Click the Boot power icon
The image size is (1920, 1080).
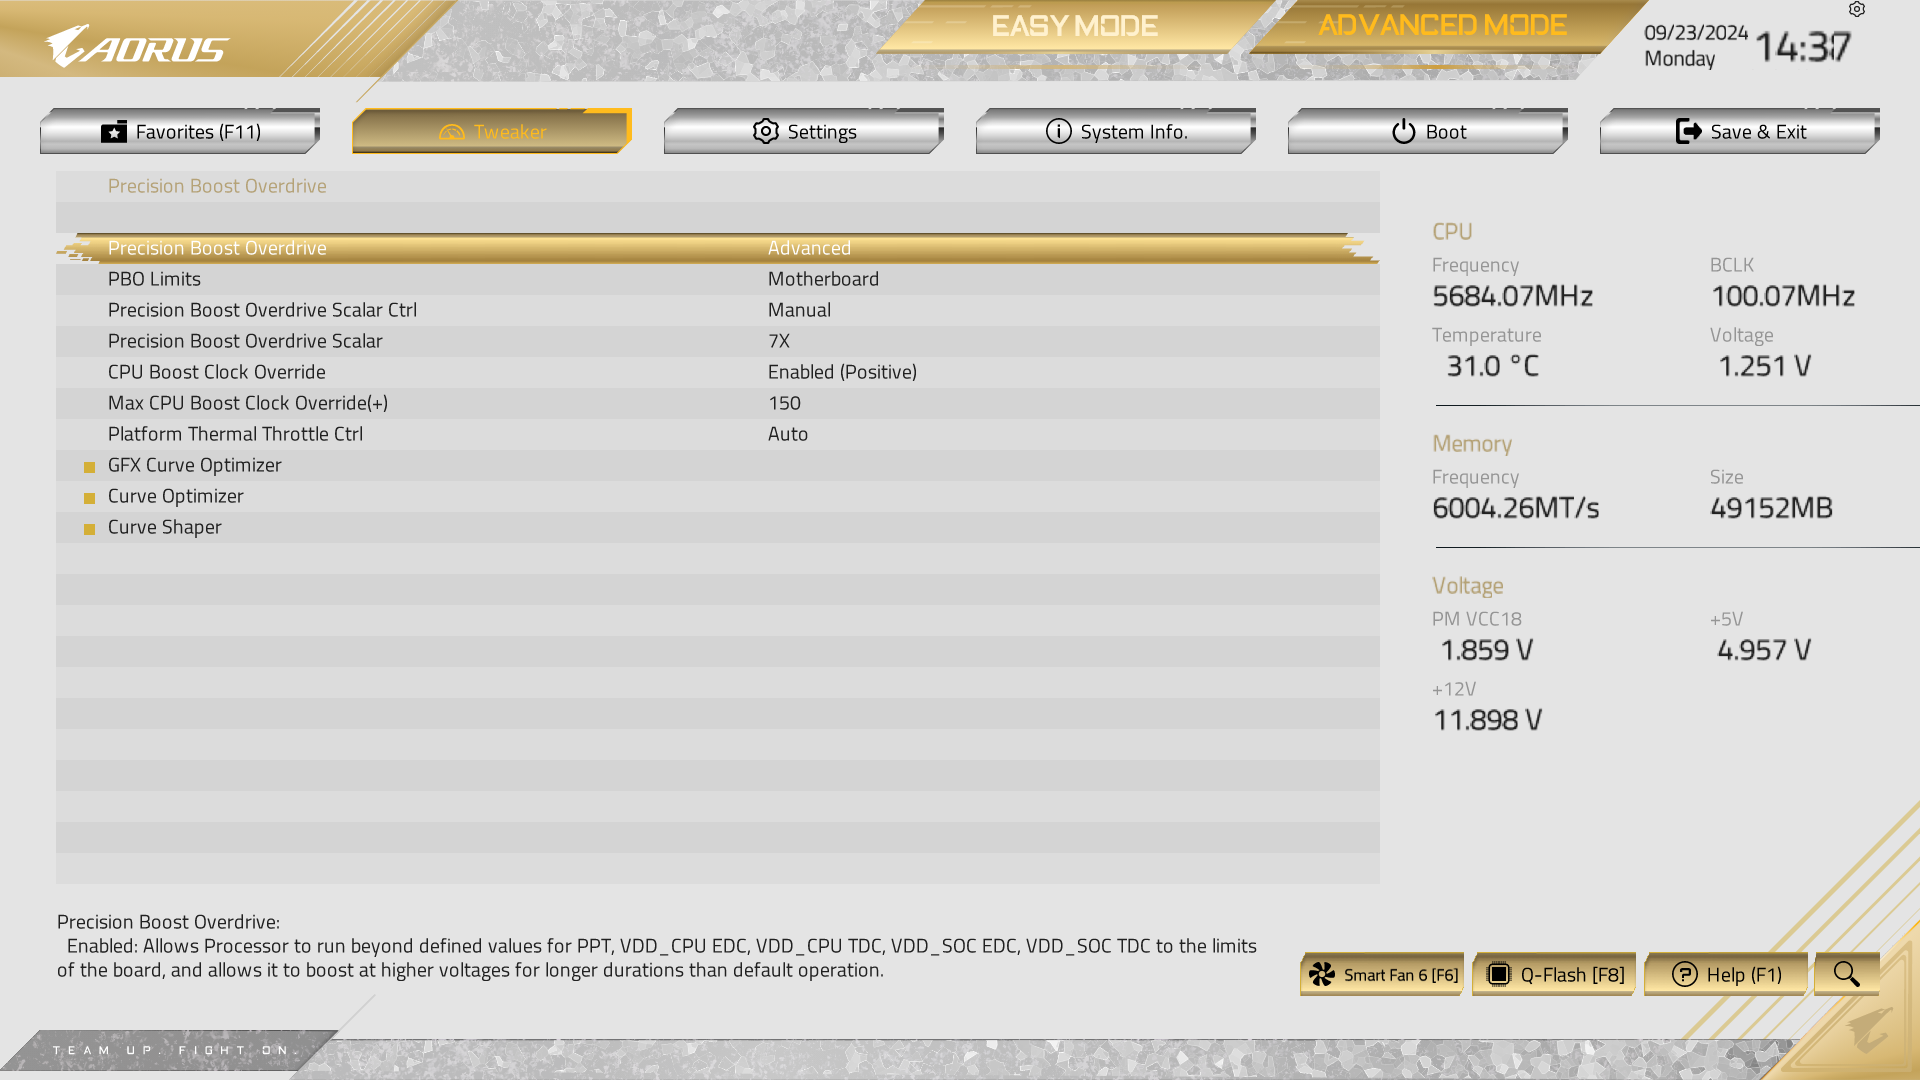click(1404, 132)
